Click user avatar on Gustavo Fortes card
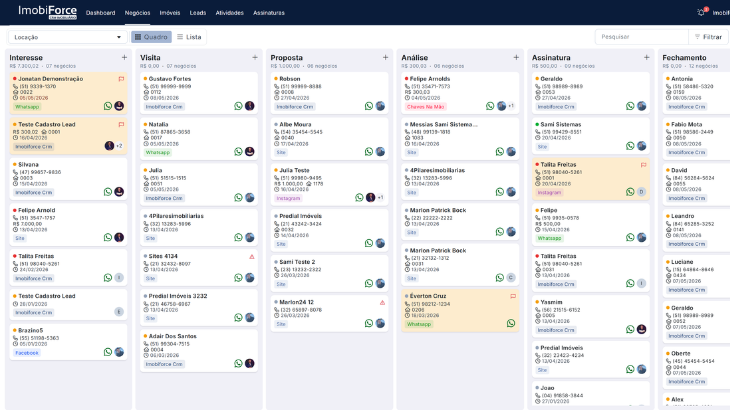The image size is (730, 410). [250, 106]
